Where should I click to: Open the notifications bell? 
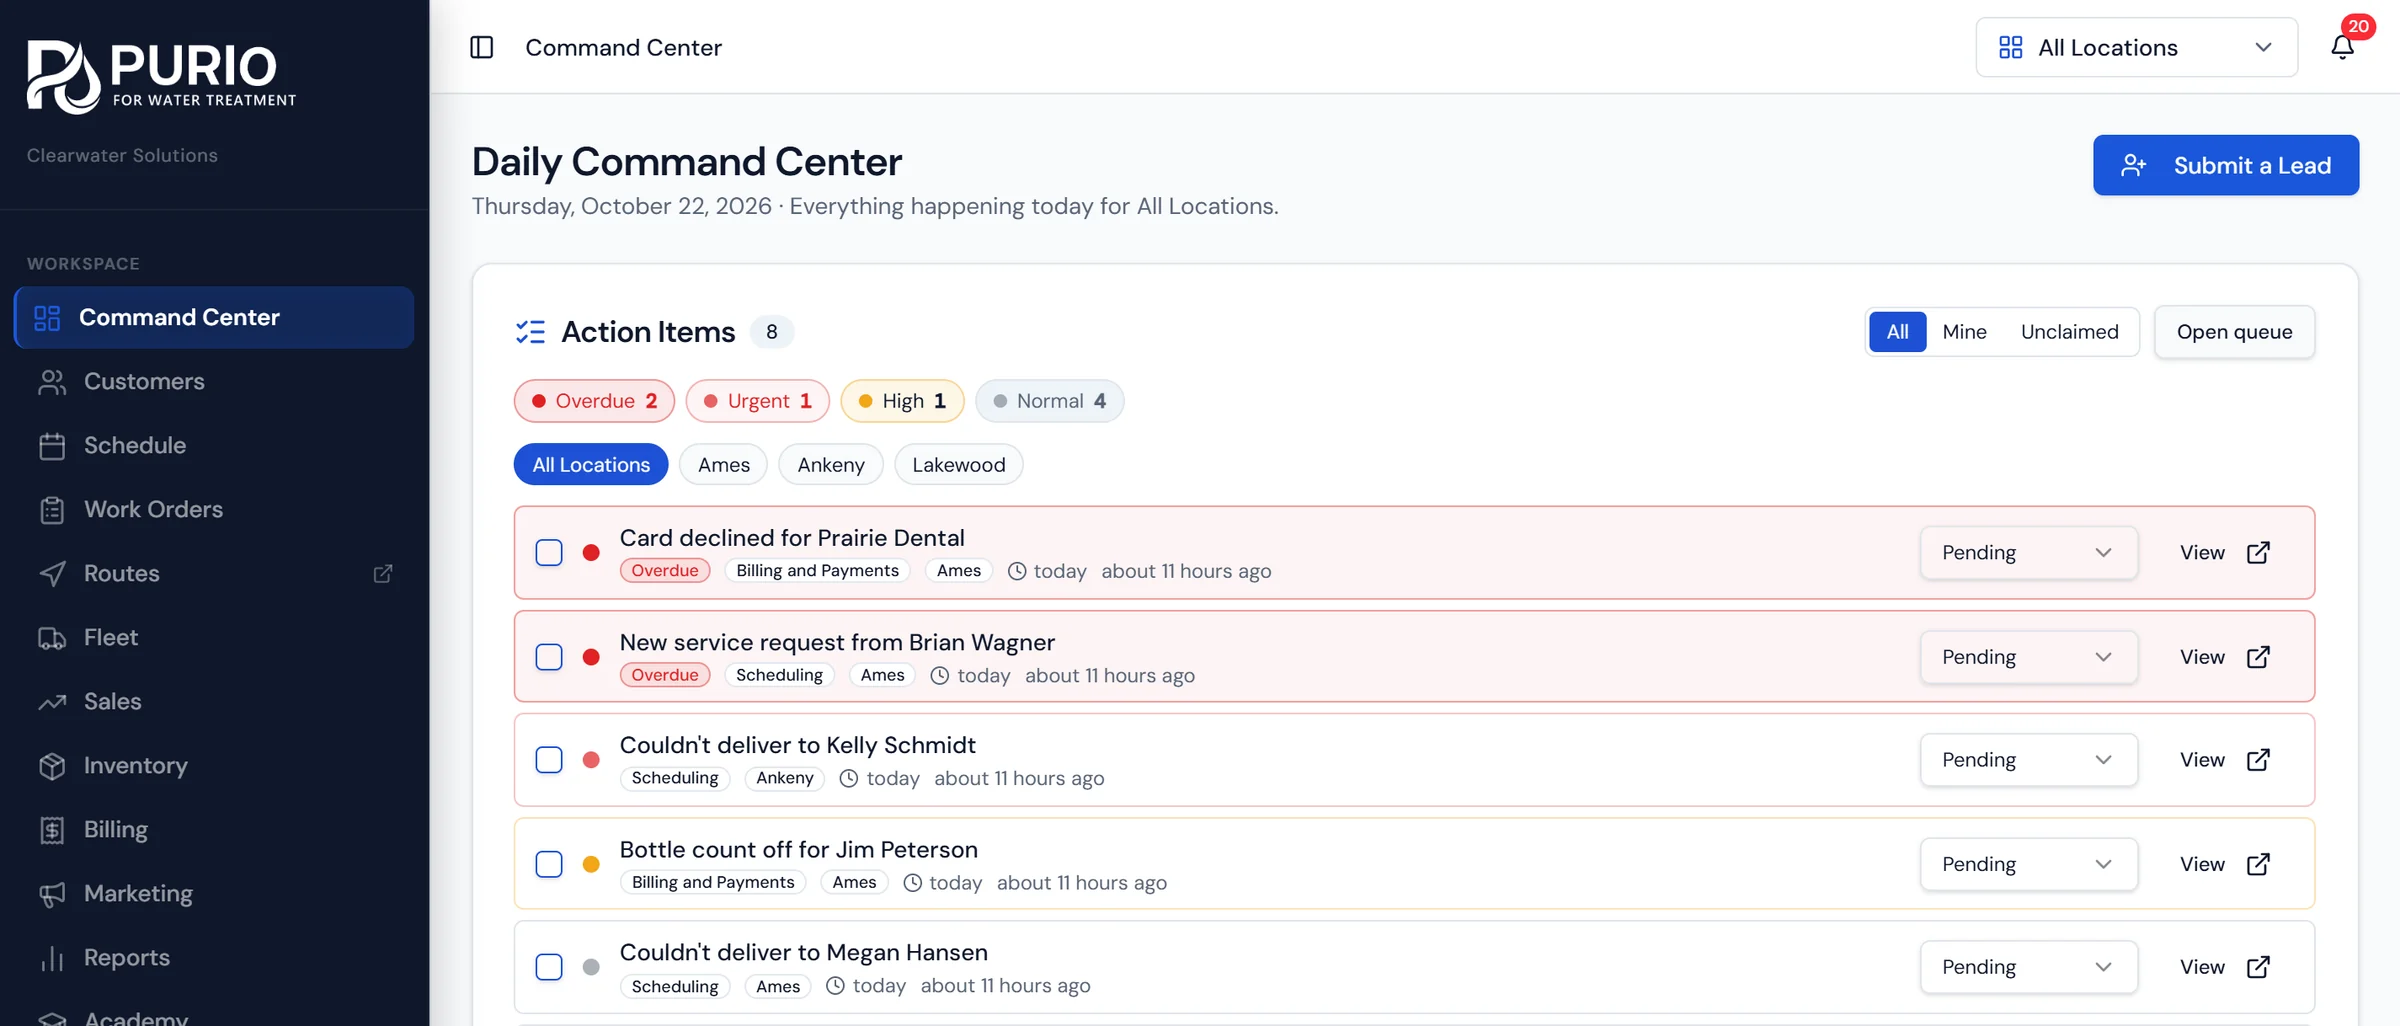pos(2342,47)
